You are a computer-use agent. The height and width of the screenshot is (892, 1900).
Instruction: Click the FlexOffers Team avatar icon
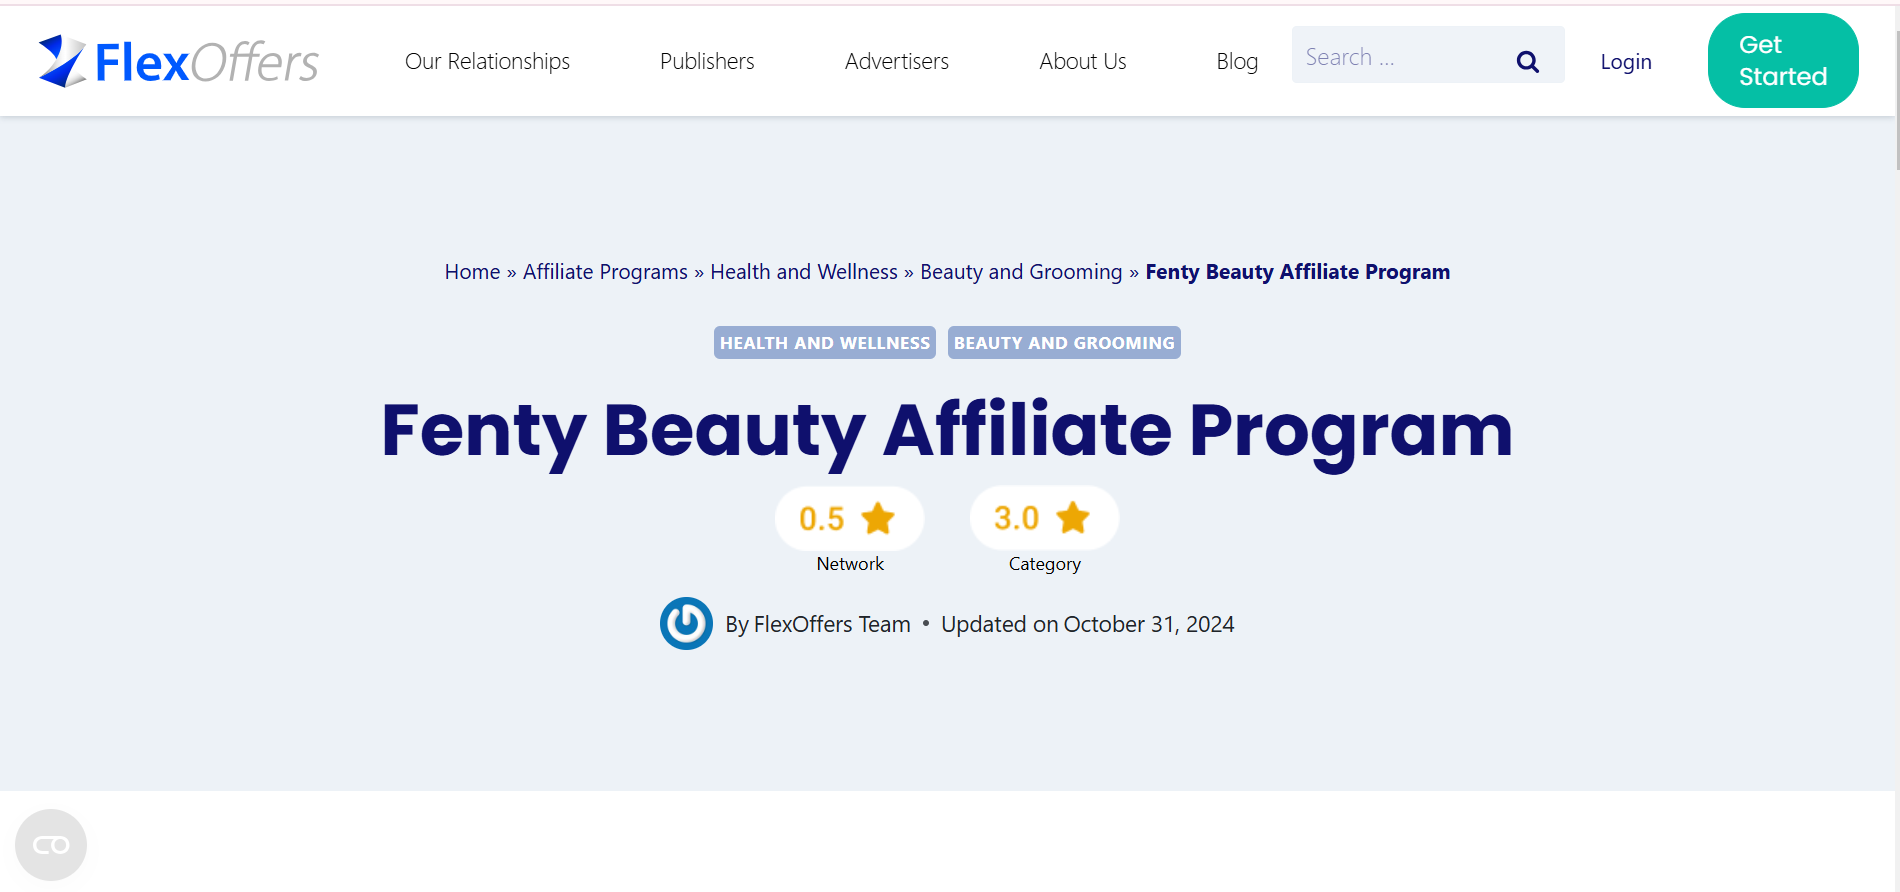(686, 624)
